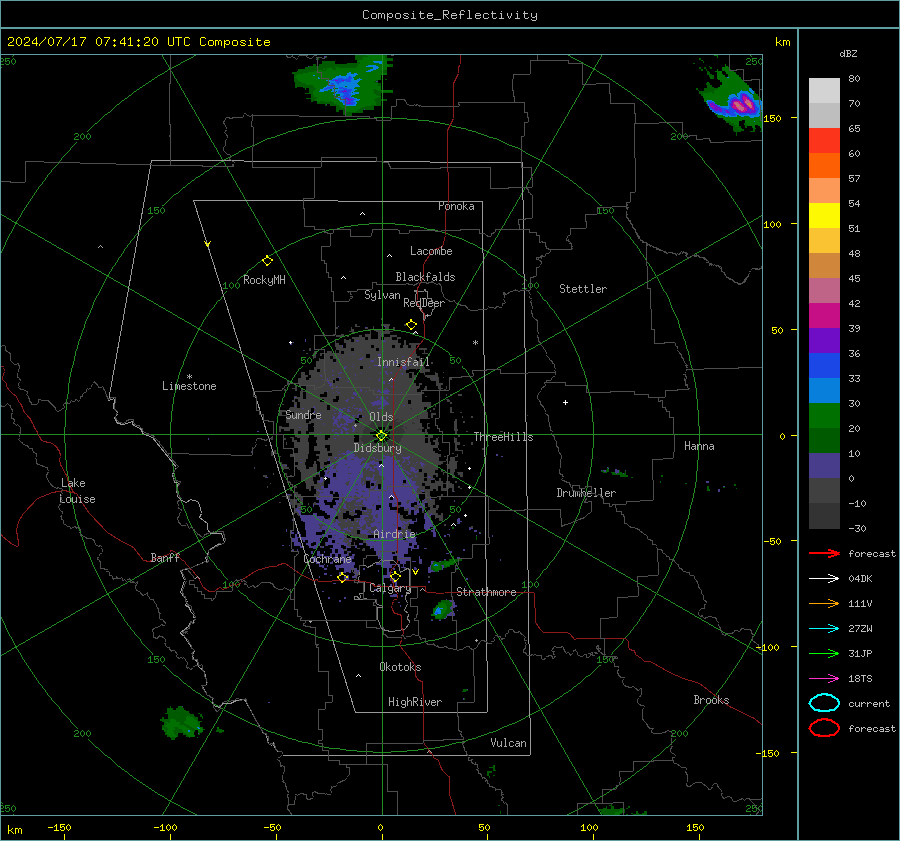Click the Brooks town label

coord(711,700)
